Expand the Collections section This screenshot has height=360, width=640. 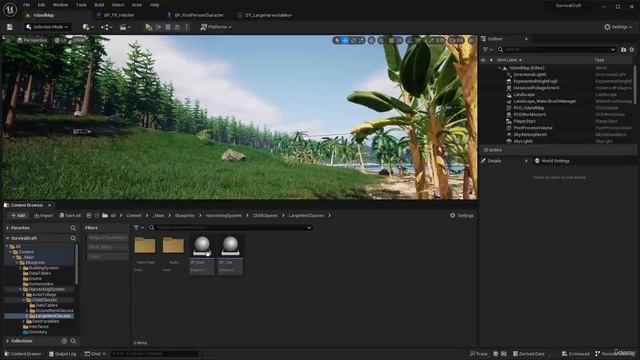tap(7, 341)
